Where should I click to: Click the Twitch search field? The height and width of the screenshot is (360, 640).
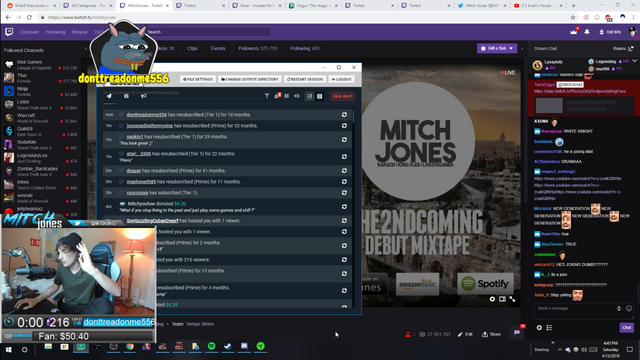tap(208, 32)
